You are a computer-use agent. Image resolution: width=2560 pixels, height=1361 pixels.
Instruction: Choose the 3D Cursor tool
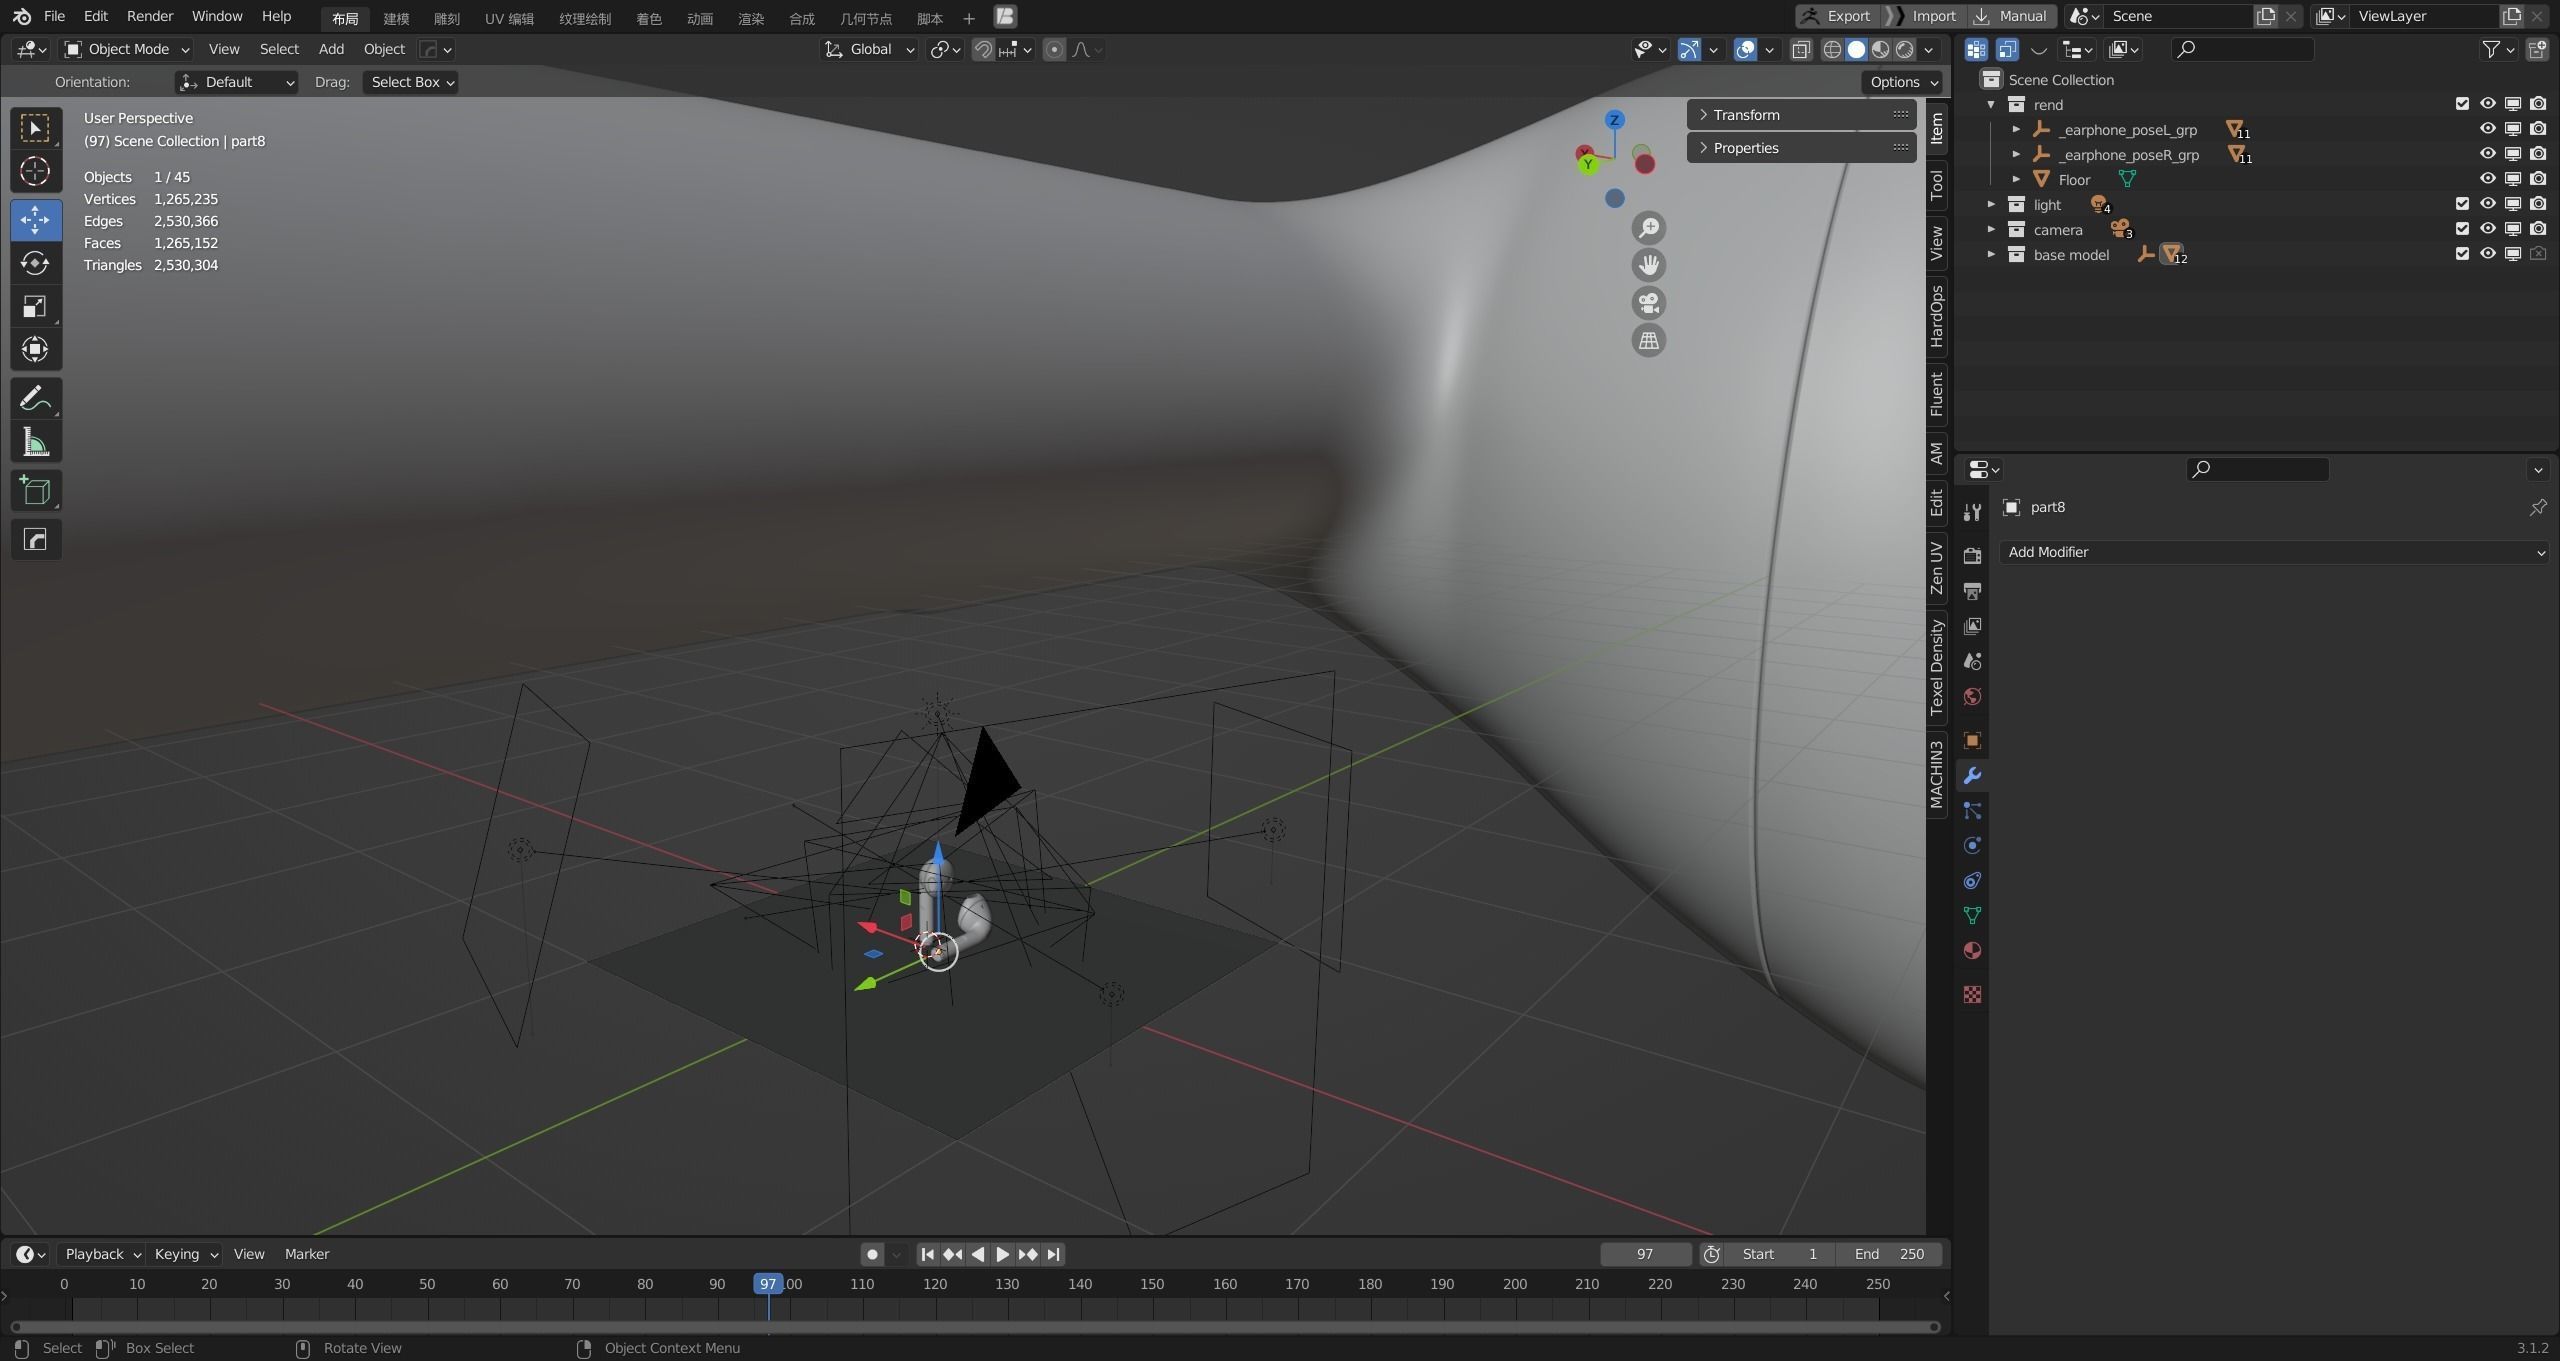35,172
